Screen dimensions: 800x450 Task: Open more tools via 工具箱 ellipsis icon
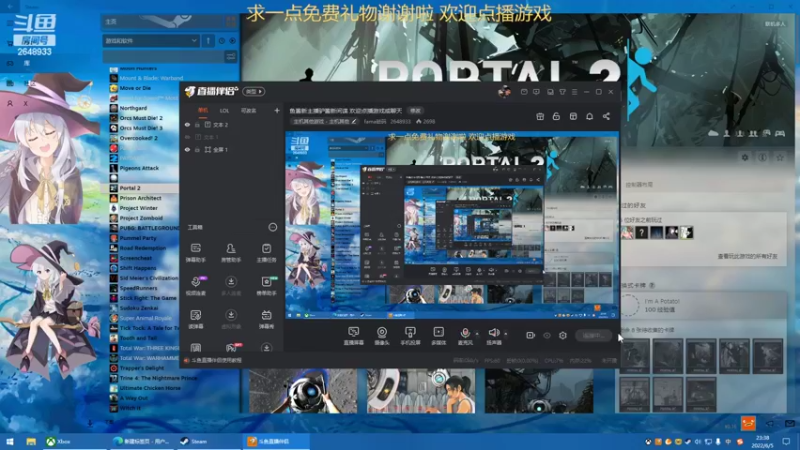point(273,227)
